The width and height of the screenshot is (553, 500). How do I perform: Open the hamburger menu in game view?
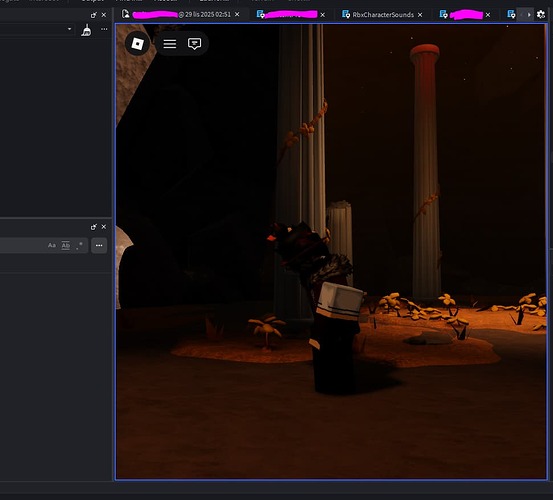[x=170, y=44]
